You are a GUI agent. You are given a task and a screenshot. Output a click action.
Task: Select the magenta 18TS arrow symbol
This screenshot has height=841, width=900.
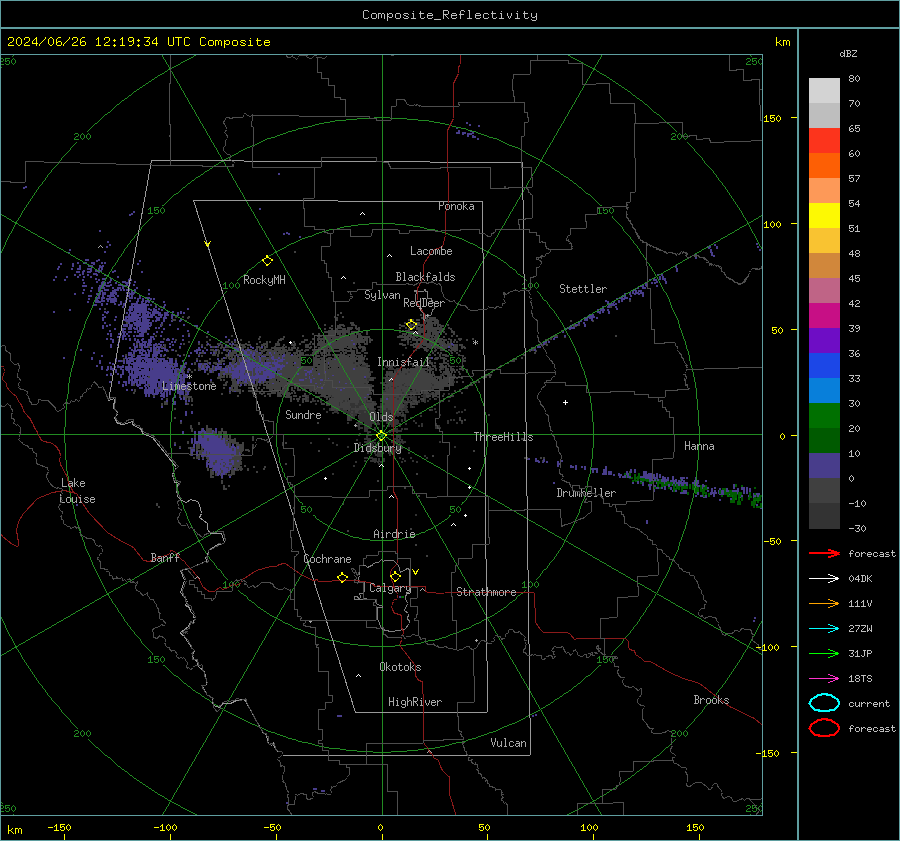(x=824, y=679)
